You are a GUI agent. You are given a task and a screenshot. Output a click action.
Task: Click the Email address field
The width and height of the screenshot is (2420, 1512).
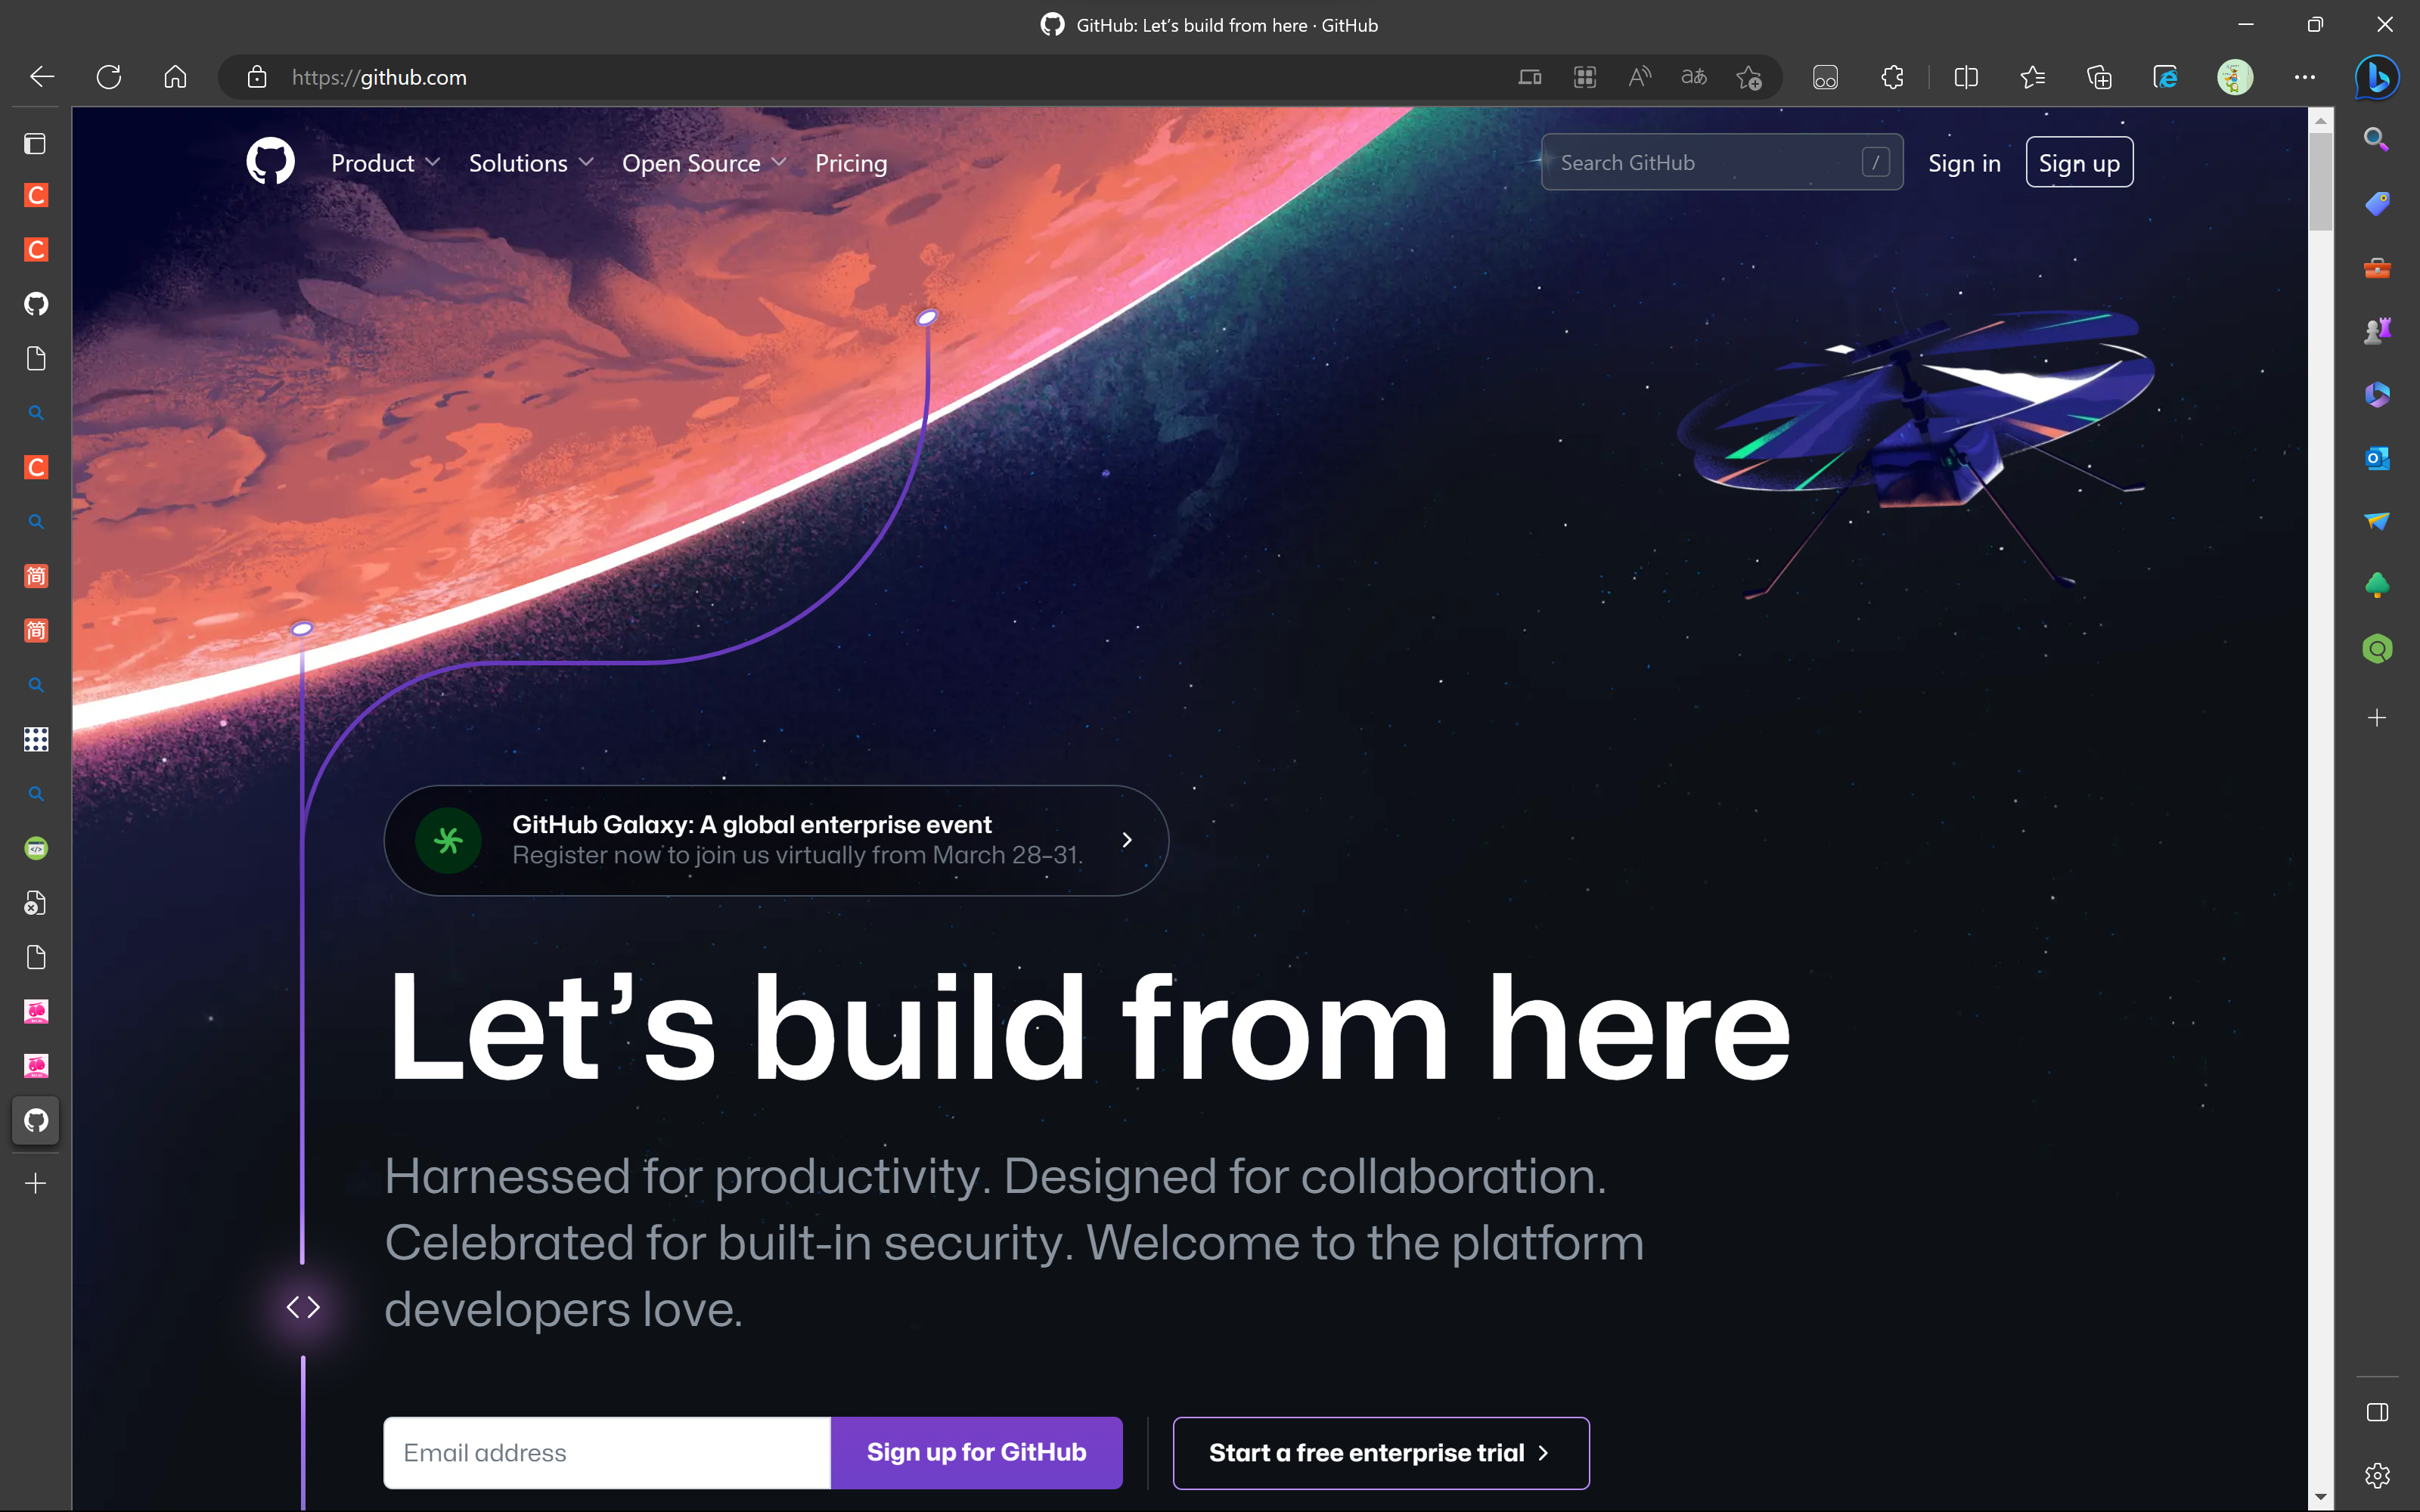[607, 1452]
